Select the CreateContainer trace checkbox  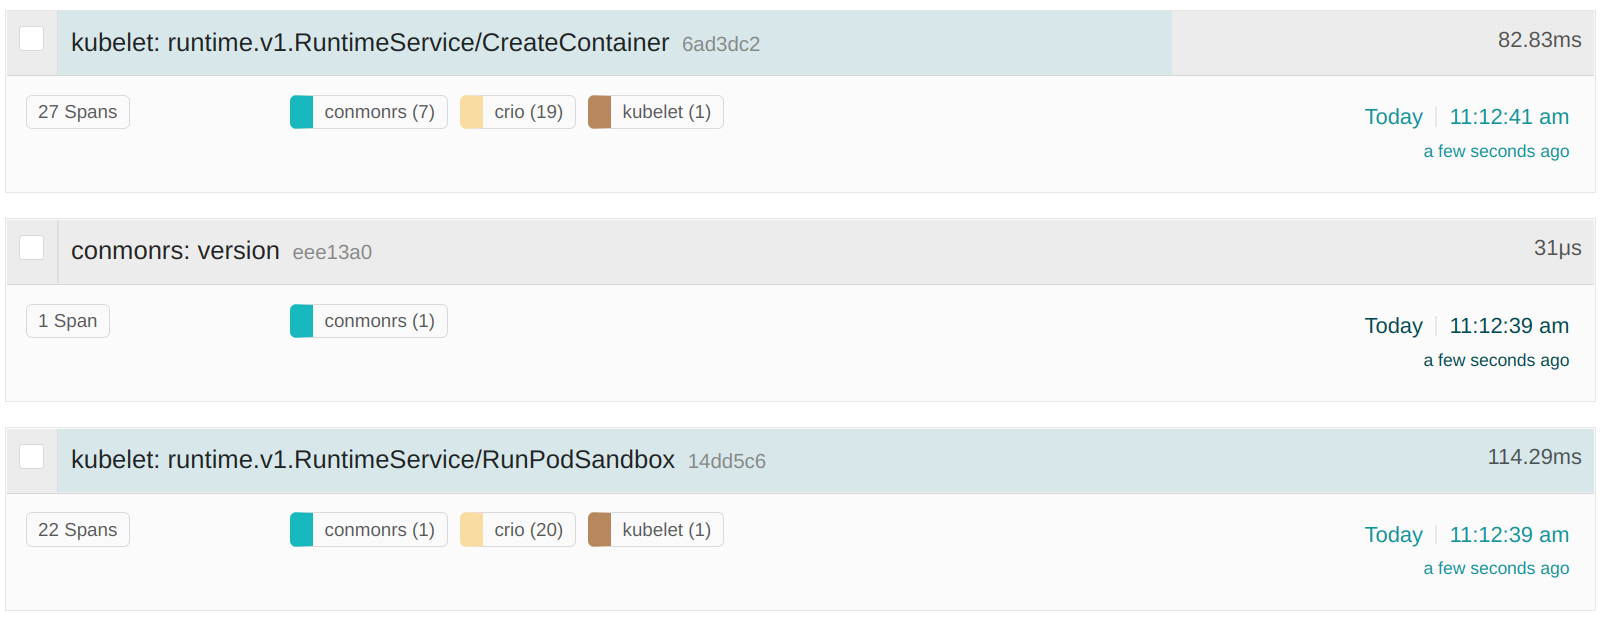(x=31, y=38)
